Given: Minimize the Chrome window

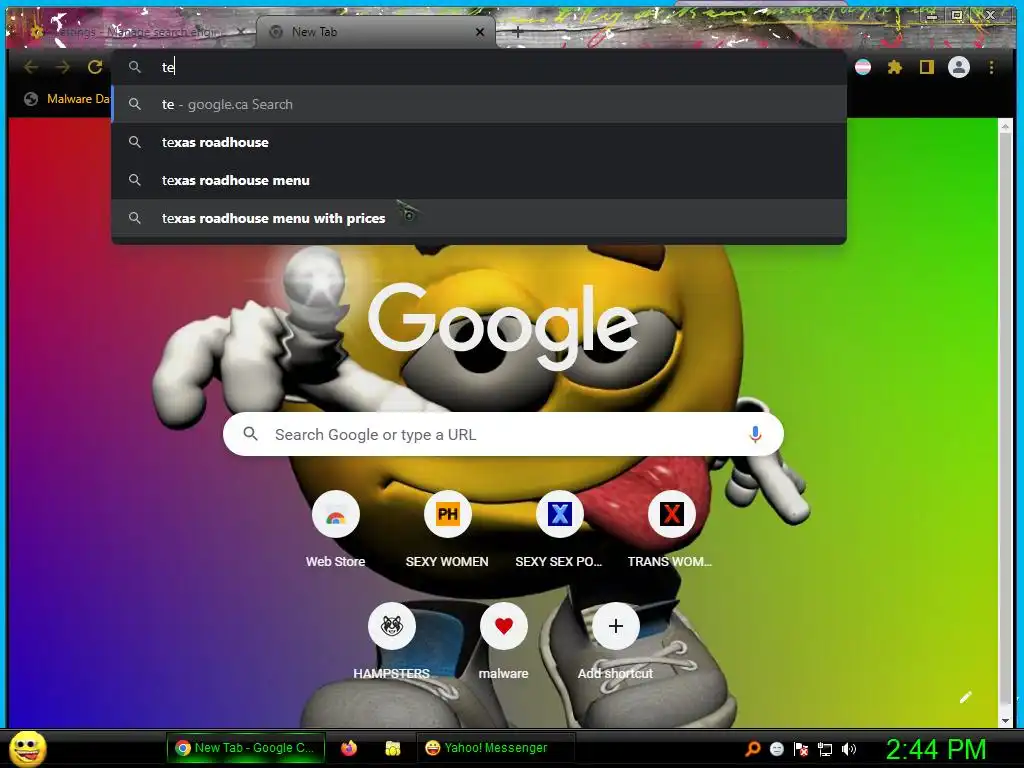Looking at the screenshot, I should click(x=932, y=16).
